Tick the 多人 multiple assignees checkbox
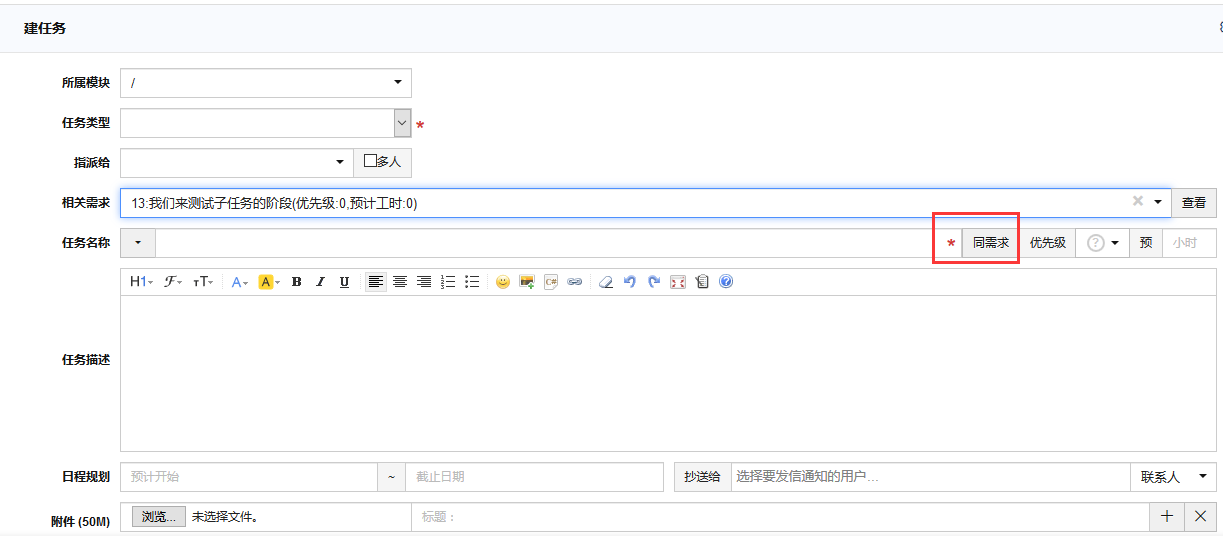 (x=370, y=160)
